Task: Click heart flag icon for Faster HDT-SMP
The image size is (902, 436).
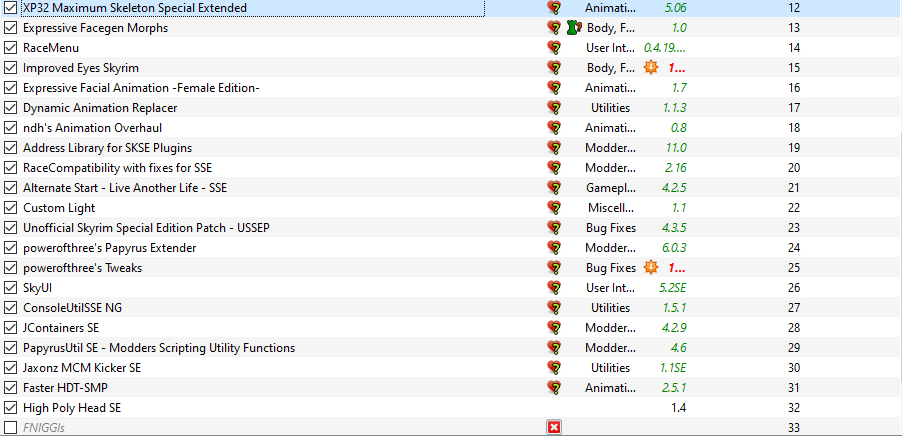Action: pos(554,388)
